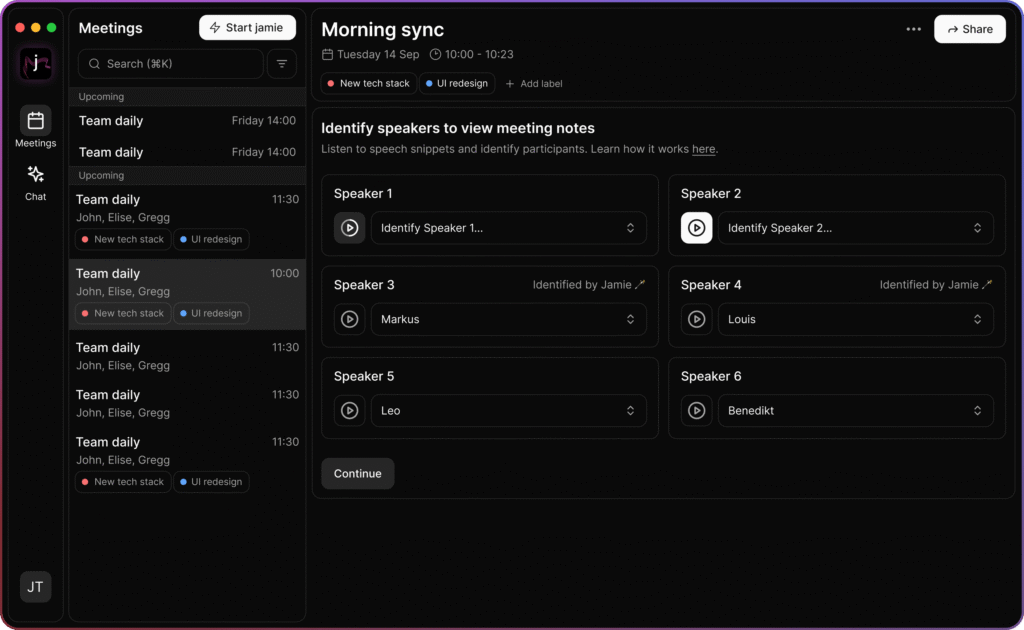Open the Meetings panel from the sidebar
This screenshot has width=1024, height=630.
[35, 126]
